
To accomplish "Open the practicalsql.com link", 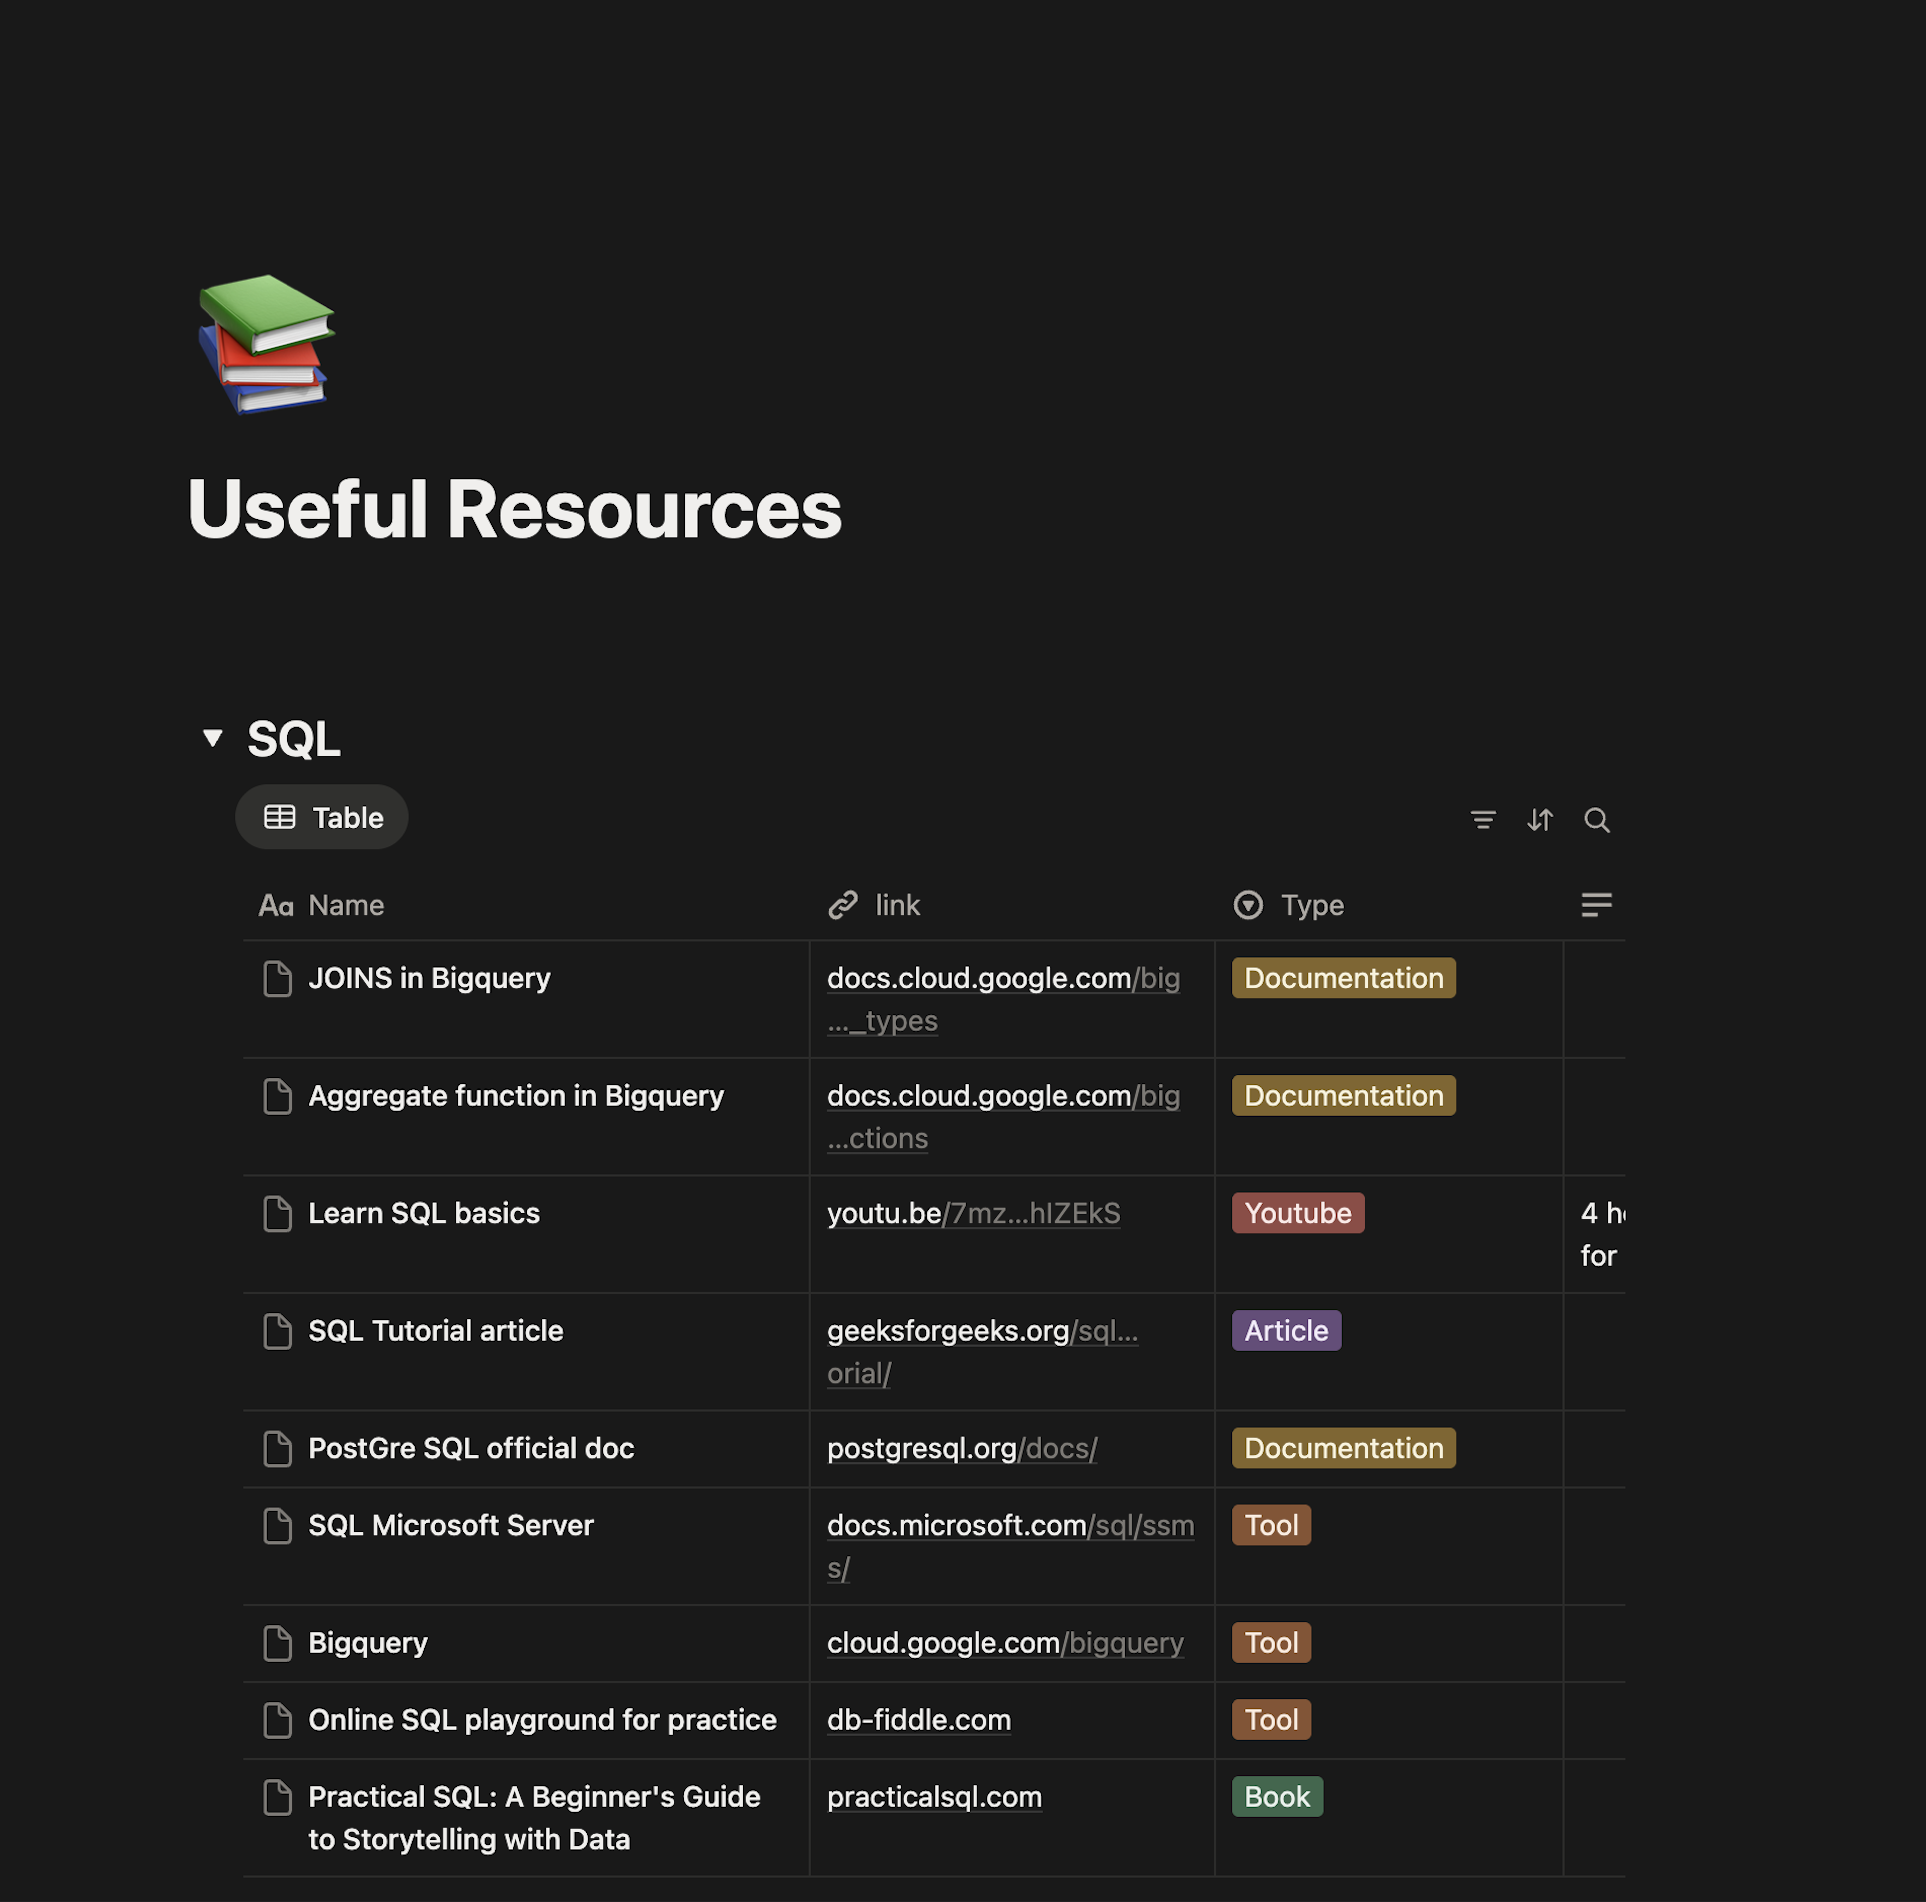I will click(933, 1797).
